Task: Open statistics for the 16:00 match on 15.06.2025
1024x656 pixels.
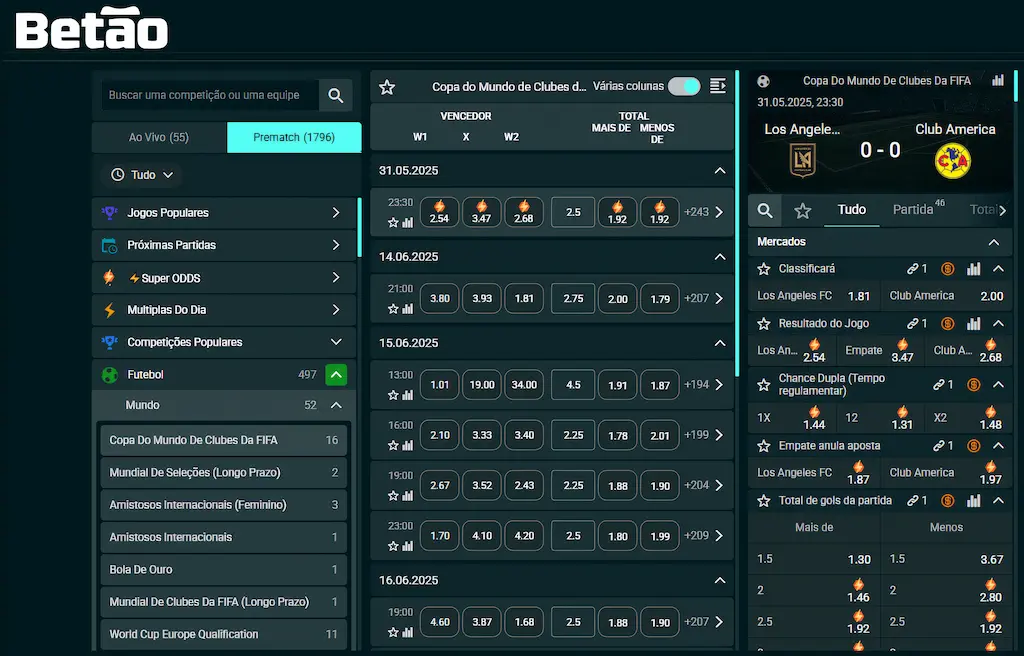Action: point(408,446)
